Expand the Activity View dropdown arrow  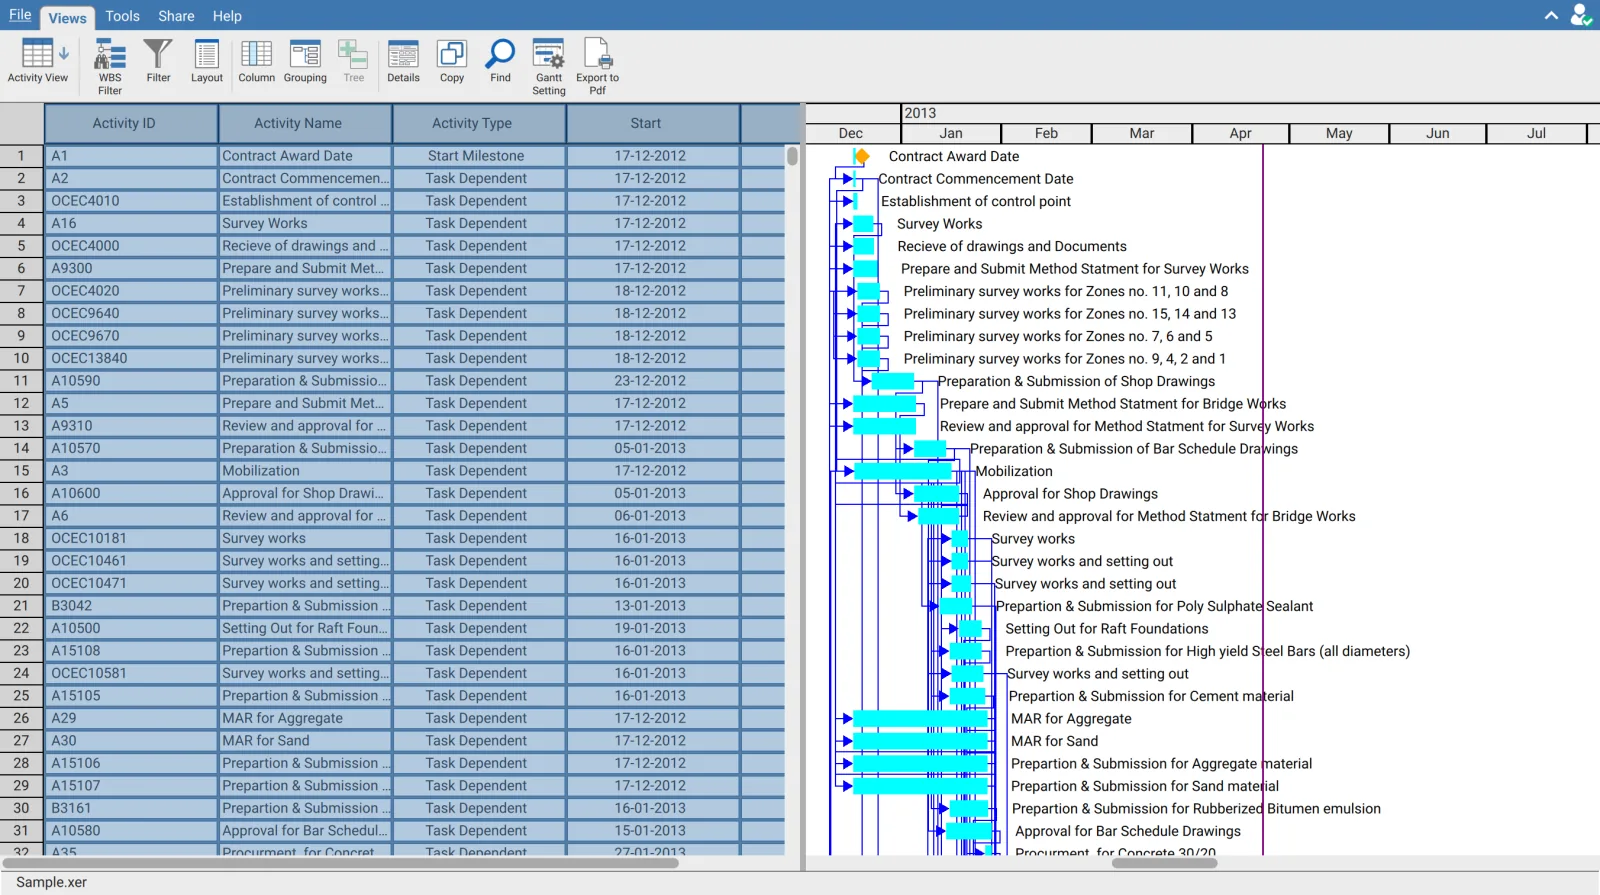(x=64, y=53)
